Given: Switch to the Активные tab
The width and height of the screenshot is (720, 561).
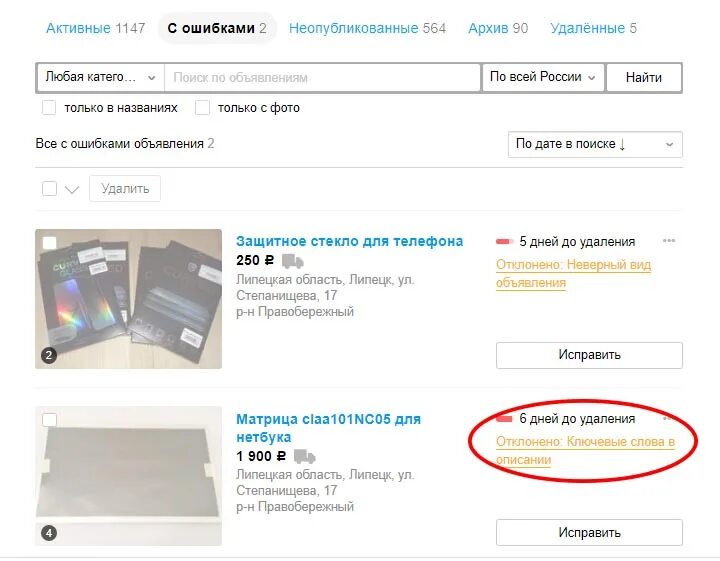Looking at the screenshot, I should point(96,28).
